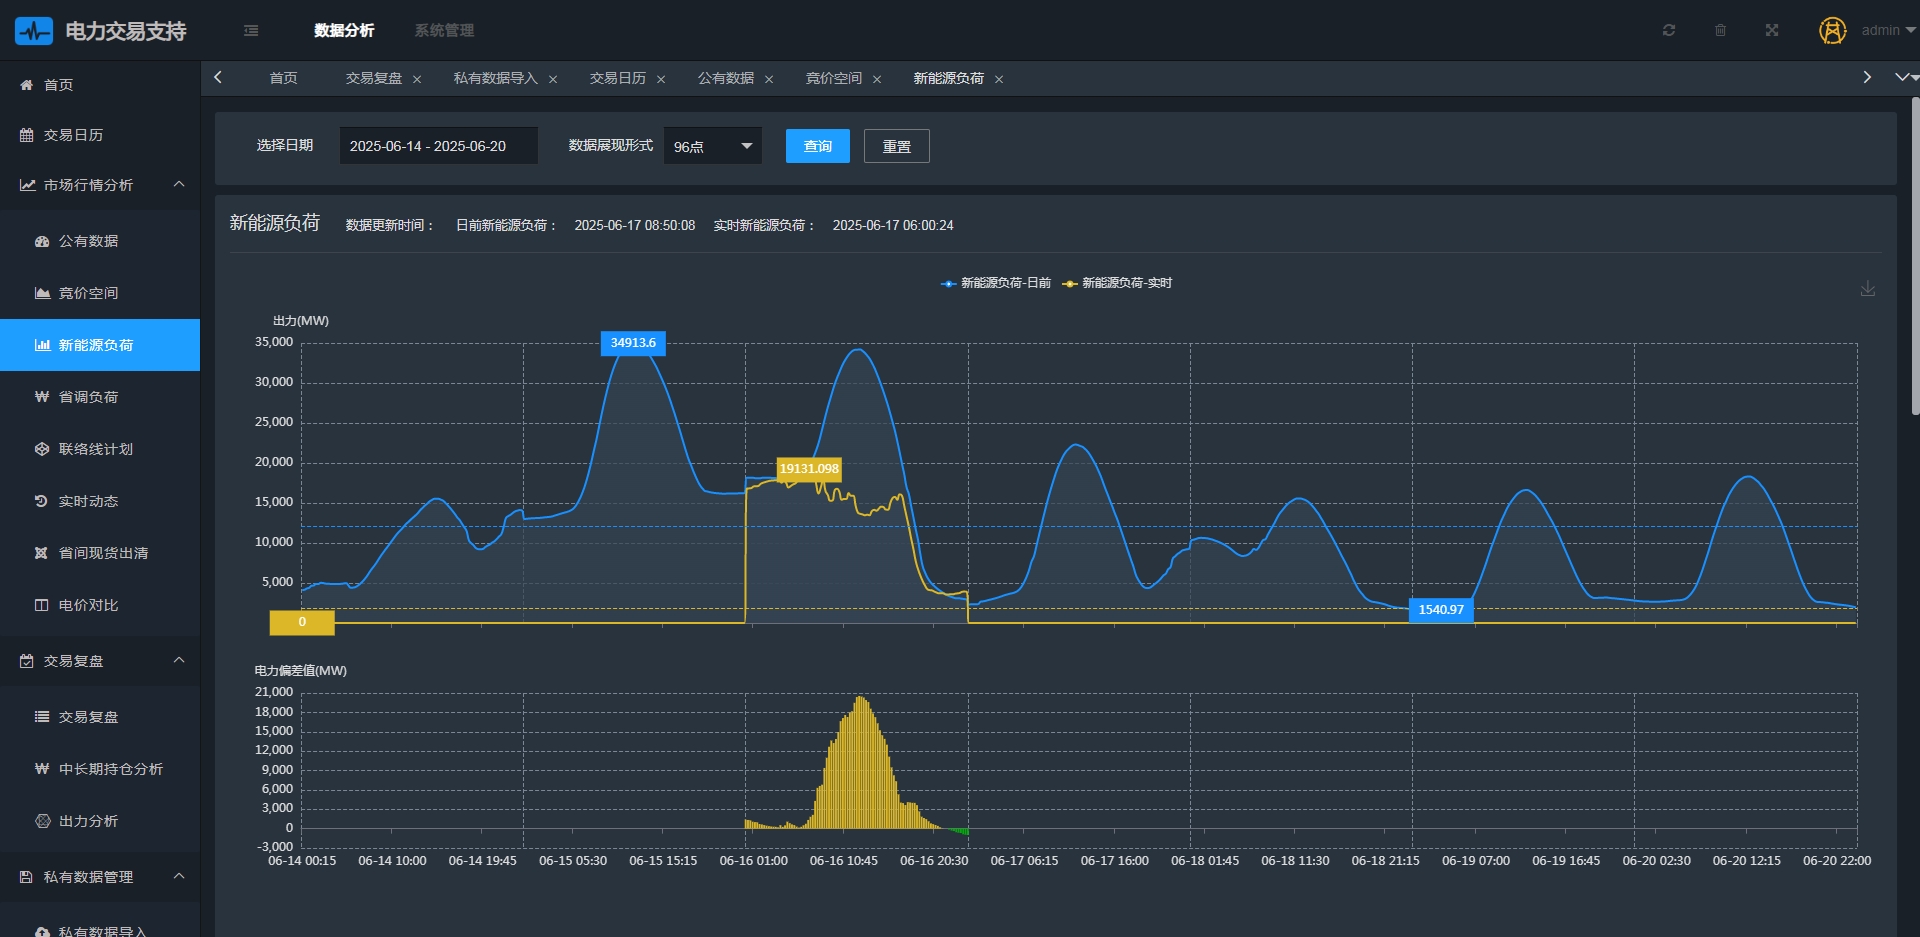Switch to the 系统管理 top menu
Viewport: 1920px width, 937px height.
444,30
